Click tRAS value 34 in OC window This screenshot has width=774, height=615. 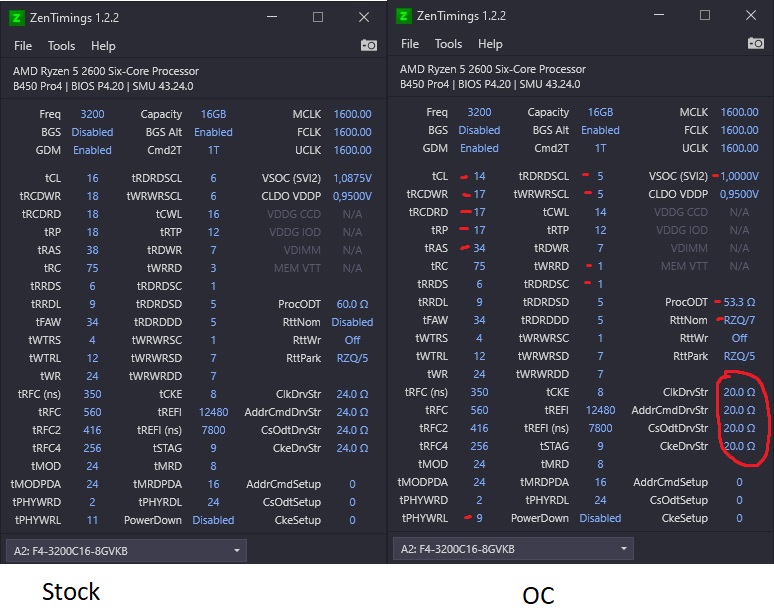[x=479, y=248]
